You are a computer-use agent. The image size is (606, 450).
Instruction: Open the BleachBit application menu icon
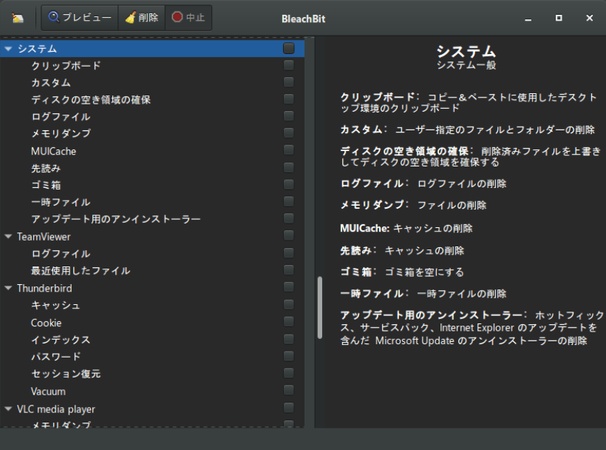18,17
